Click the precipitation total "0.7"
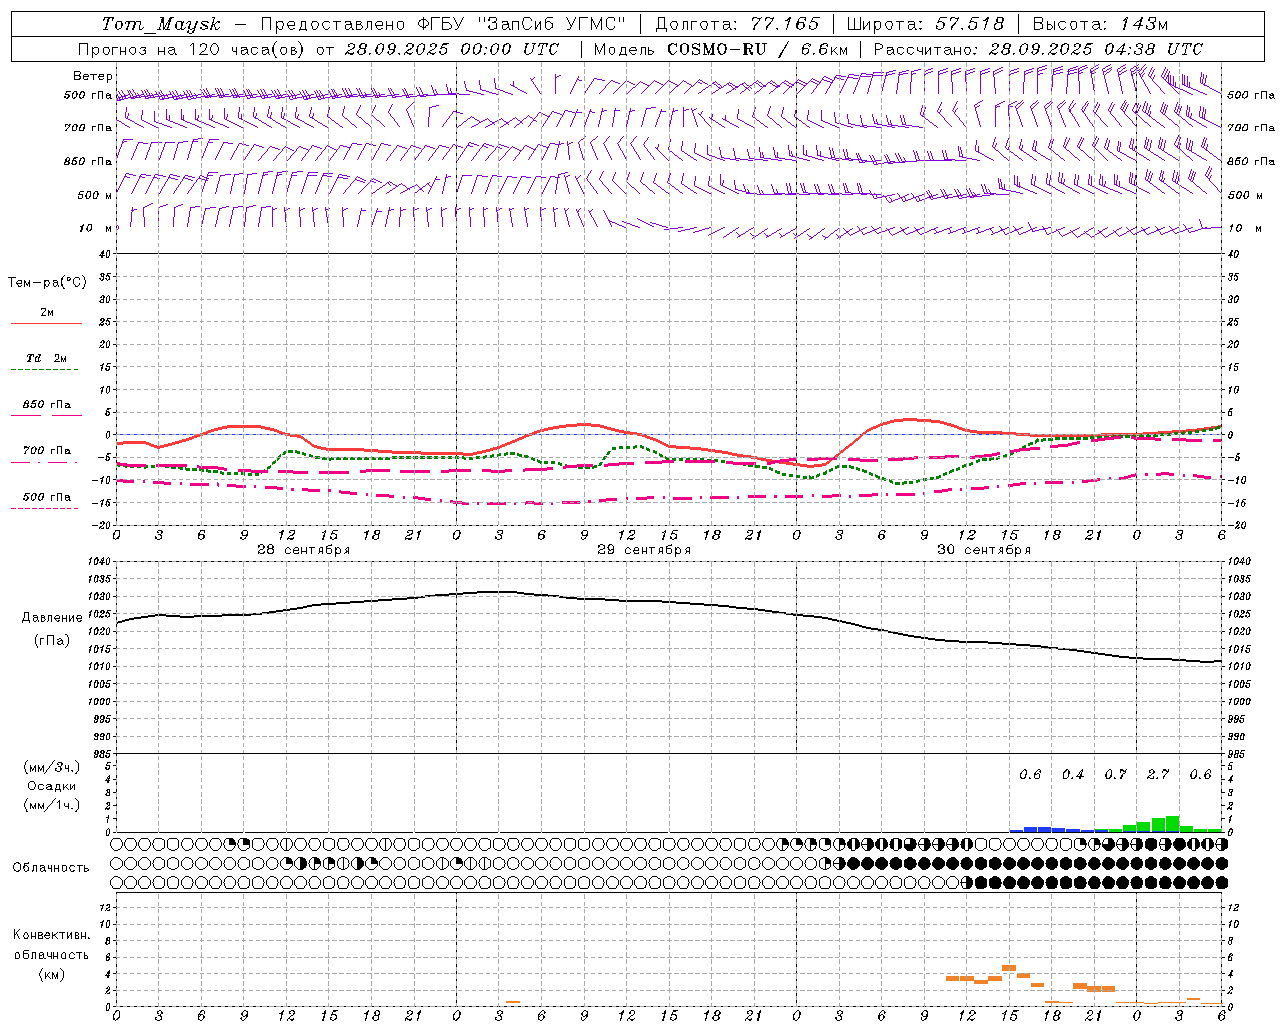The height and width of the screenshot is (1024, 1280). 1115,775
